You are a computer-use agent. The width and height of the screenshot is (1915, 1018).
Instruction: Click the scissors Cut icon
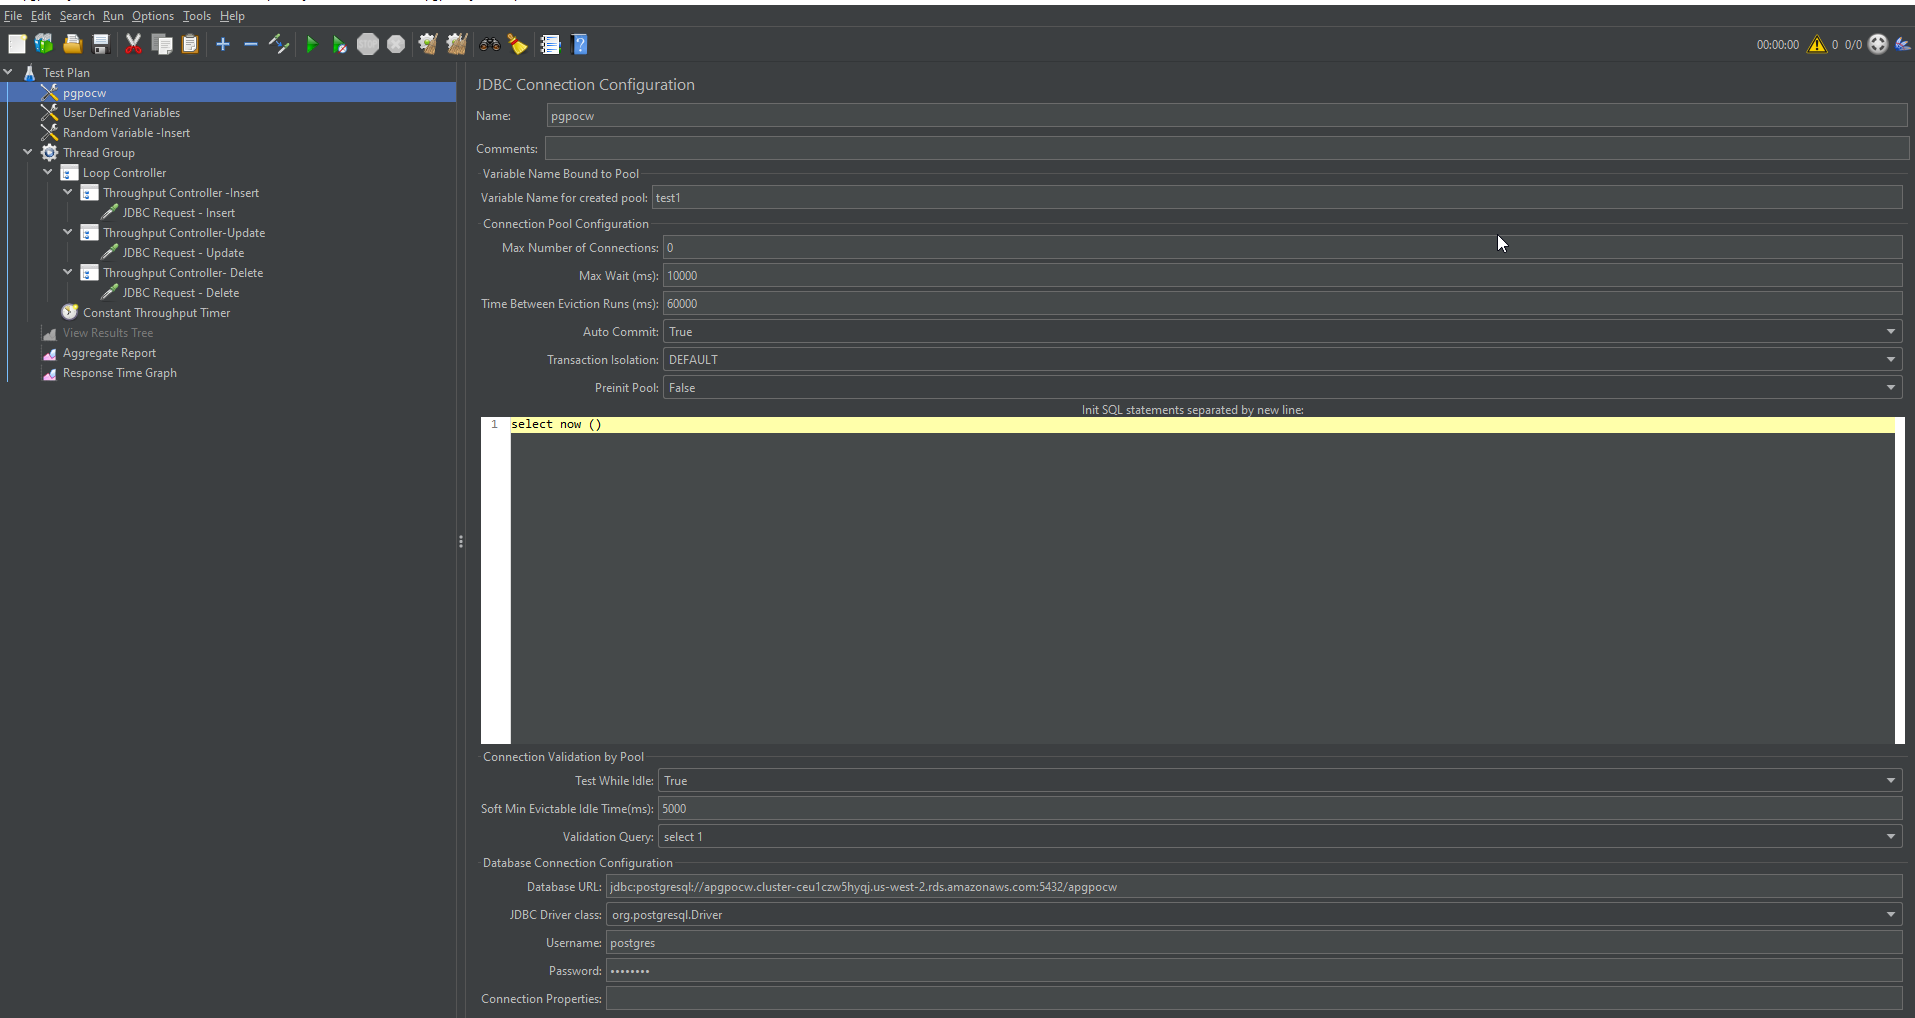point(133,44)
